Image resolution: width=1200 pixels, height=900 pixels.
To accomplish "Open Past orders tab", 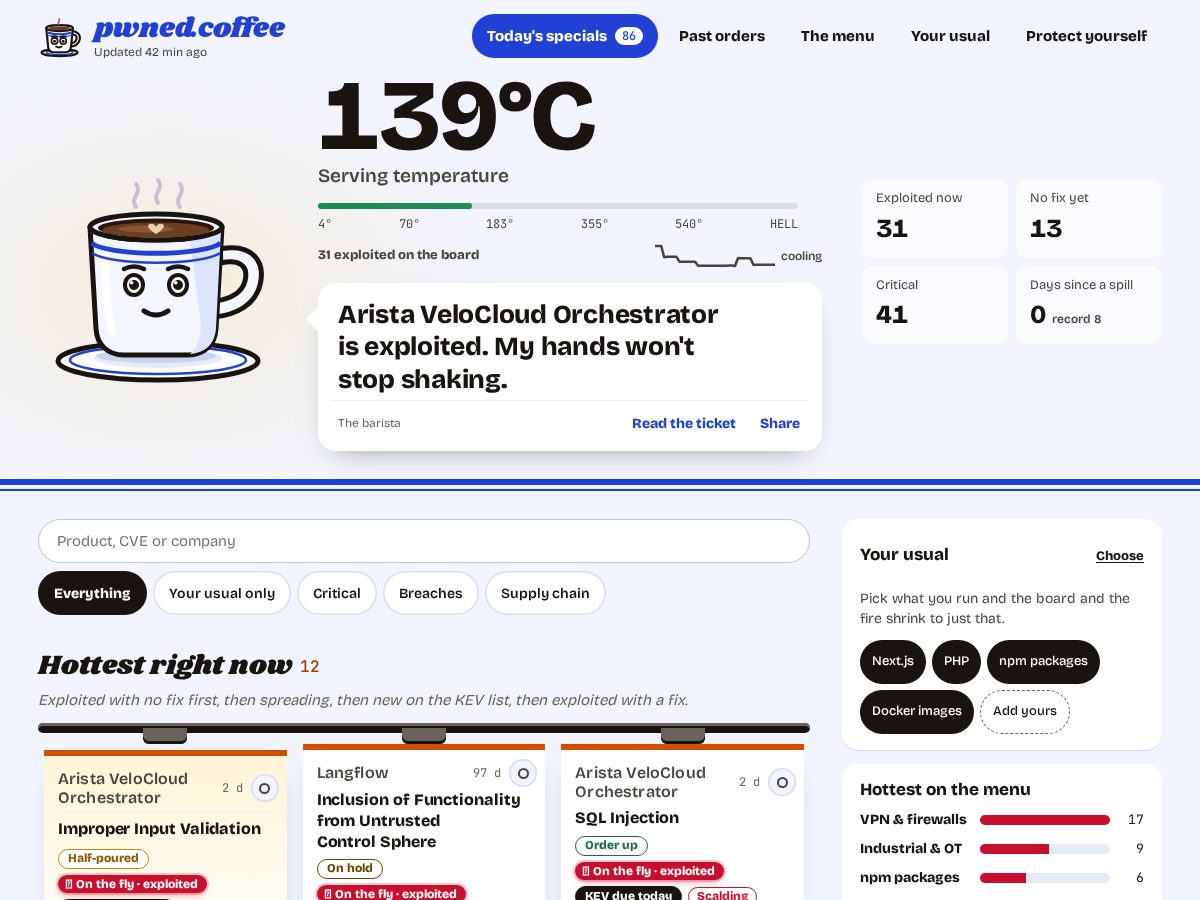I will click(722, 36).
